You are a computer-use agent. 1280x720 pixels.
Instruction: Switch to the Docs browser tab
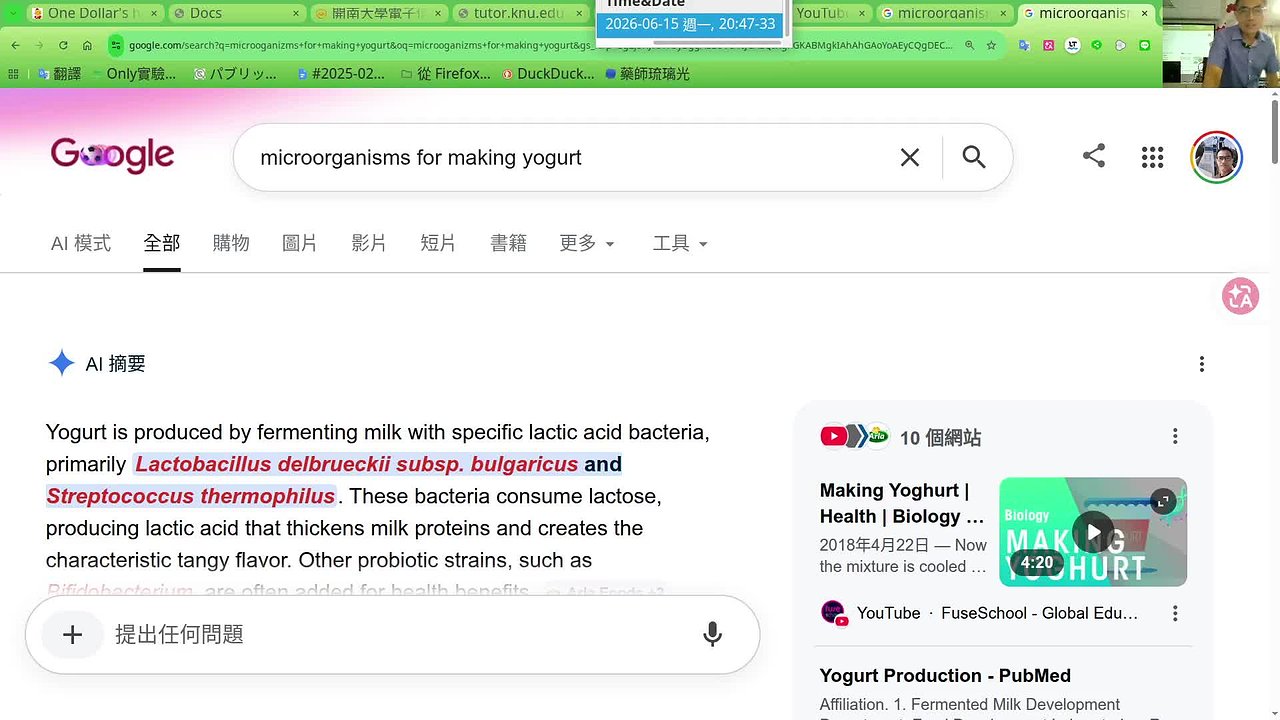pyautogui.click(x=235, y=14)
